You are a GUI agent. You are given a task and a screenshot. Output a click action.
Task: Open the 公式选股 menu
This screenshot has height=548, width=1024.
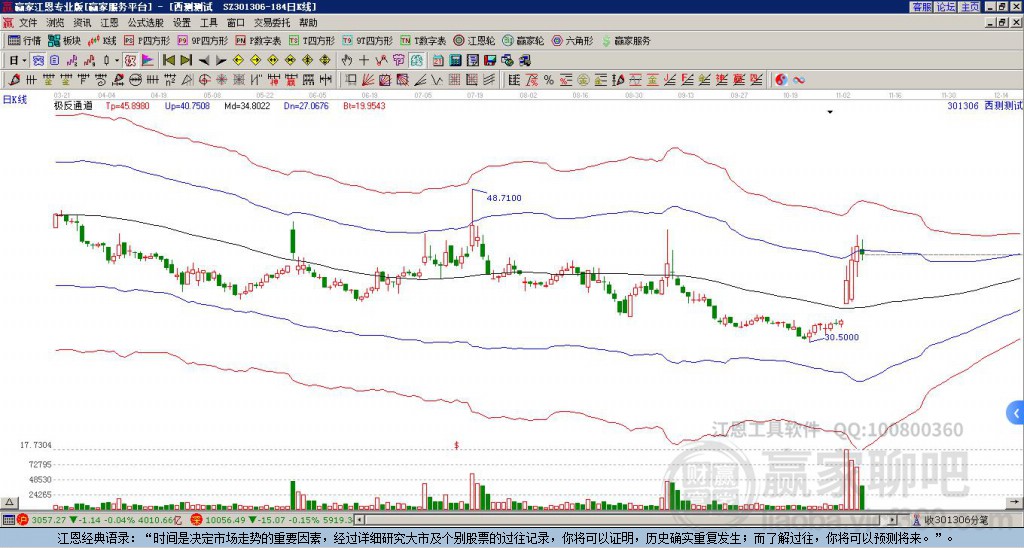tap(146, 23)
